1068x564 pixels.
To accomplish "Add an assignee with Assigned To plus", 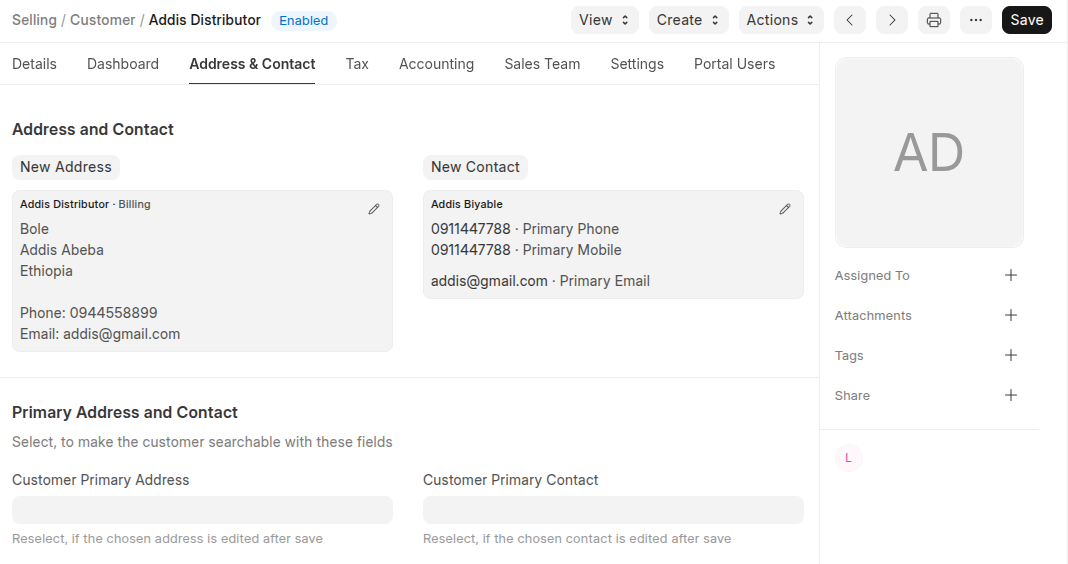I will pyautogui.click(x=1010, y=275).
